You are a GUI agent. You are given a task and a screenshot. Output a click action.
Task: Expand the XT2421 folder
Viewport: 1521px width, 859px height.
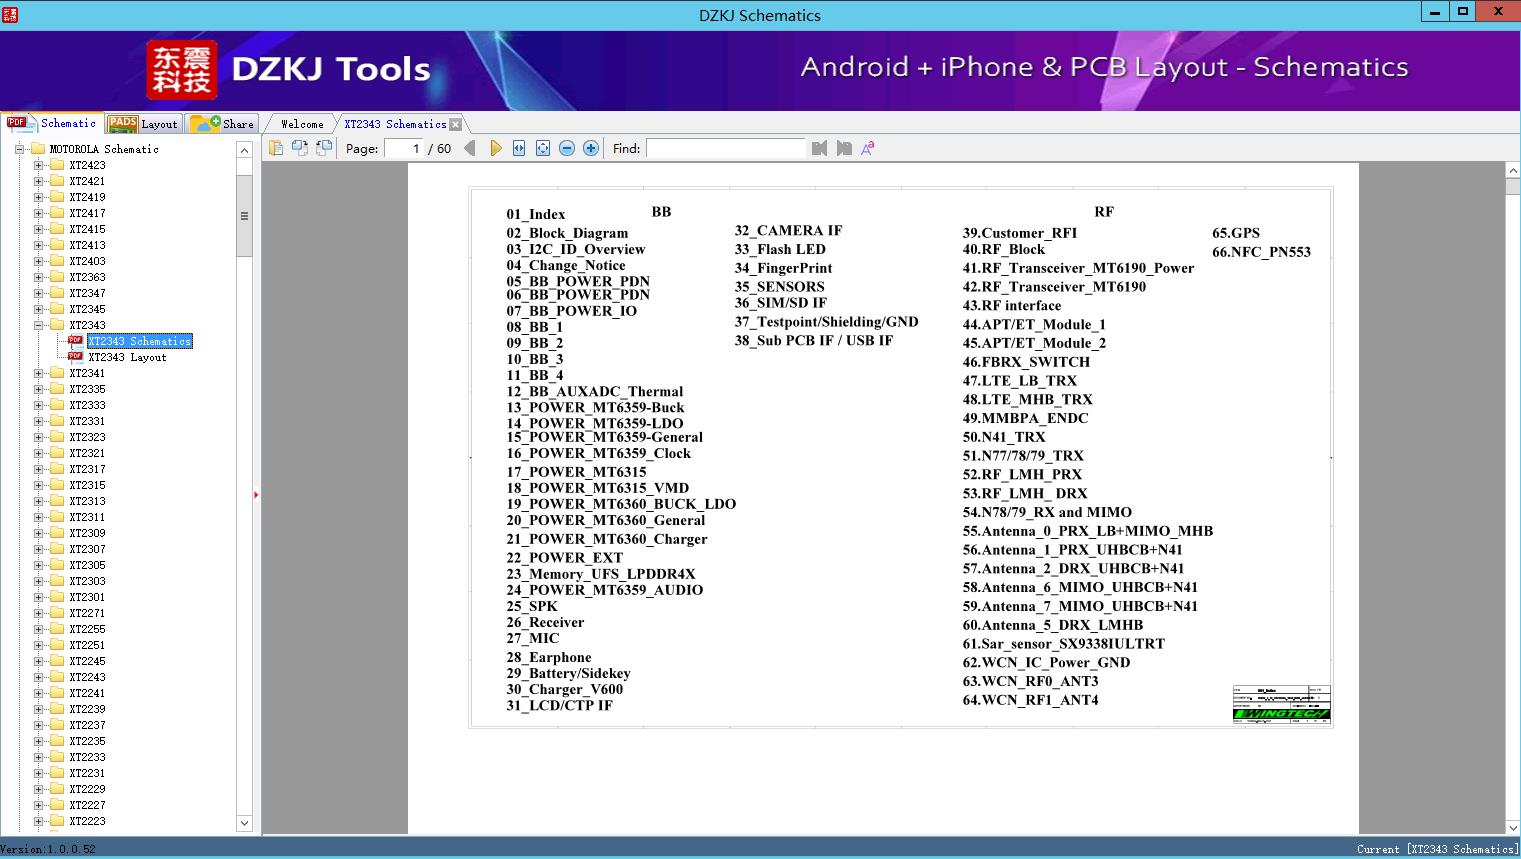39,181
